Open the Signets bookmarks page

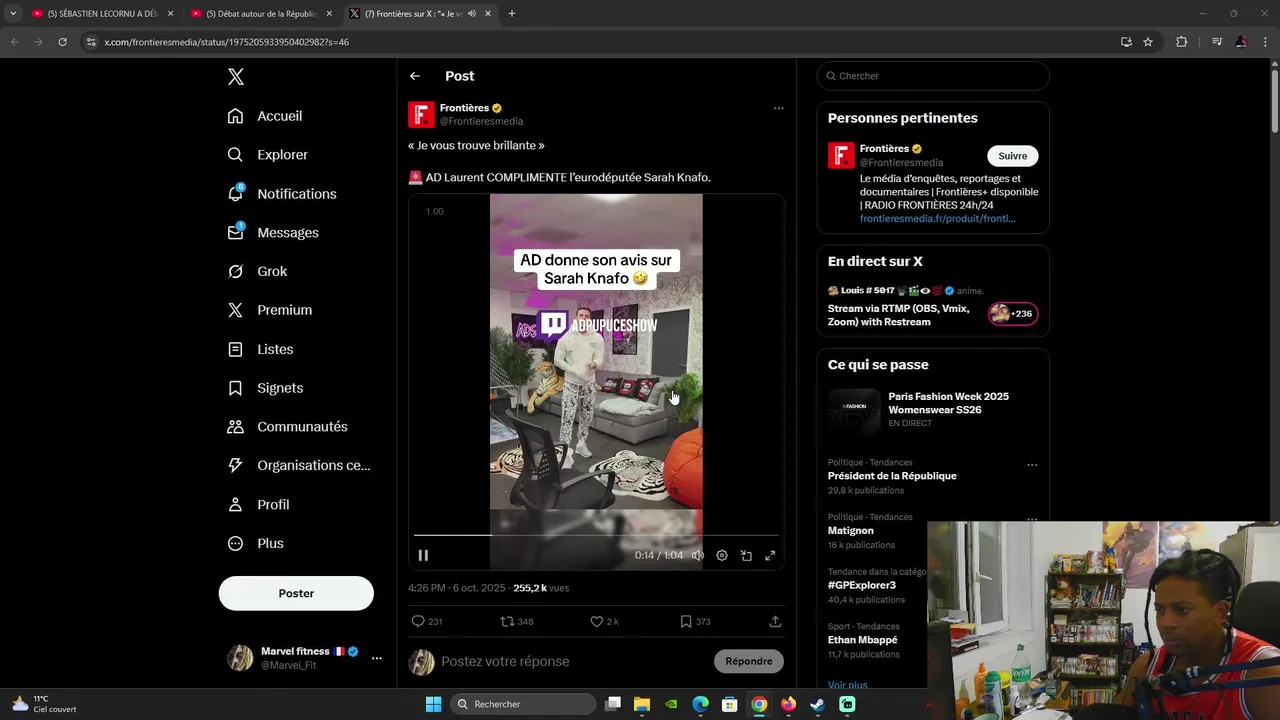[x=265, y=388]
